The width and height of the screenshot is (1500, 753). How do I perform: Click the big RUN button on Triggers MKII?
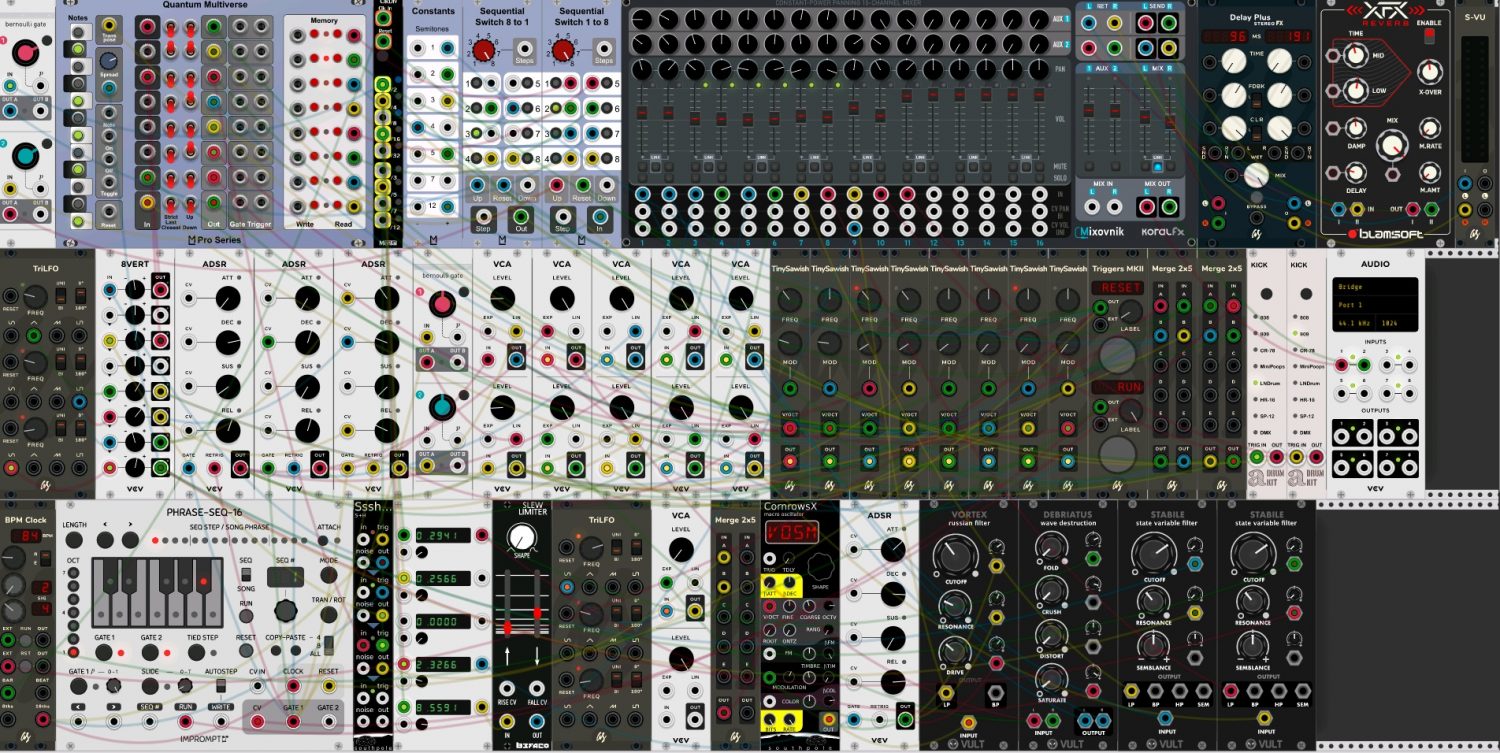point(1117,454)
